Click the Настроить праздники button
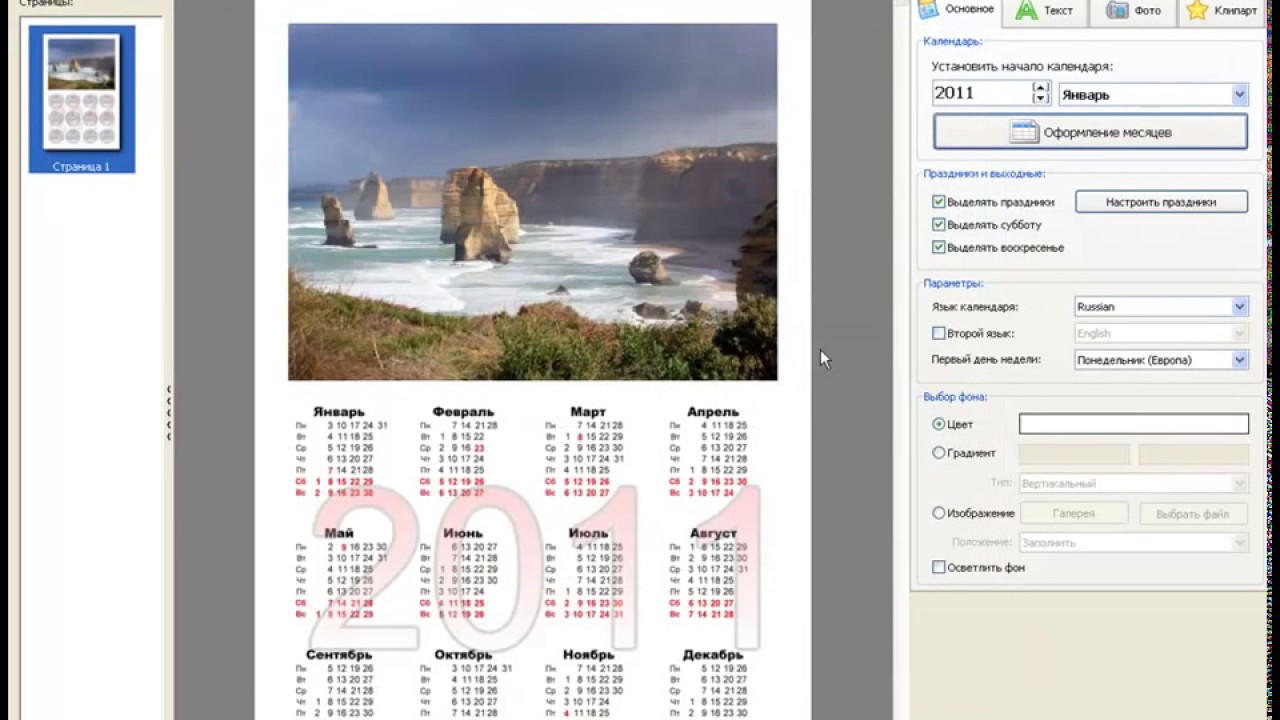1280x720 pixels. click(1161, 202)
